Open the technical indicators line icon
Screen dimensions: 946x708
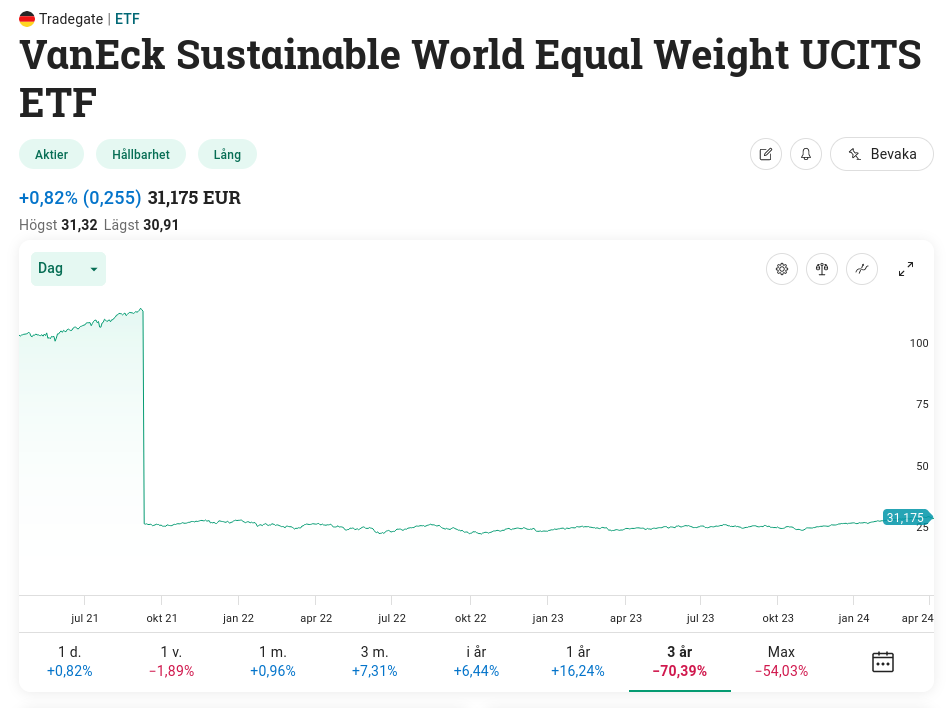coord(862,269)
